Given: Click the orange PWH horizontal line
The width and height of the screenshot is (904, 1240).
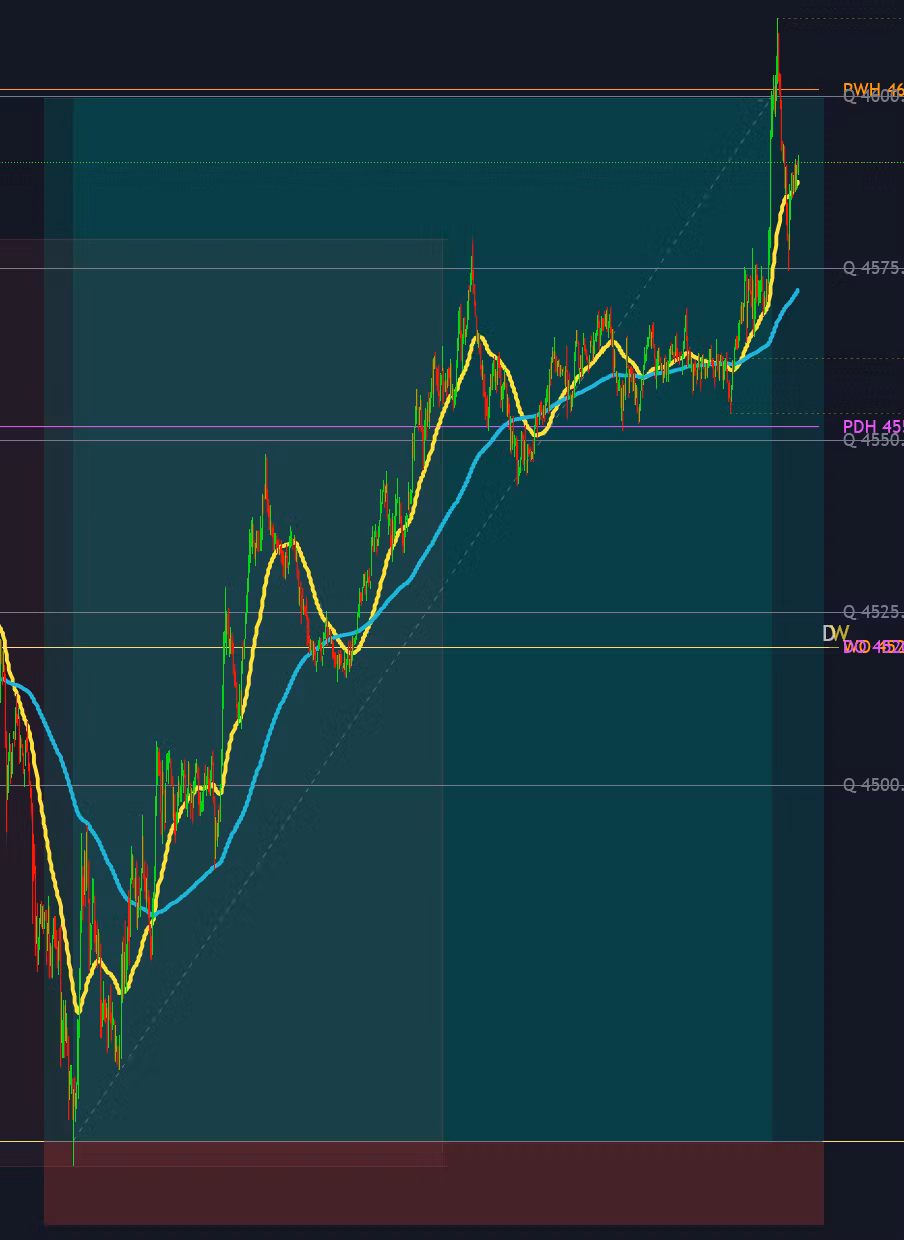Looking at the screenshot, I should 400,90.
